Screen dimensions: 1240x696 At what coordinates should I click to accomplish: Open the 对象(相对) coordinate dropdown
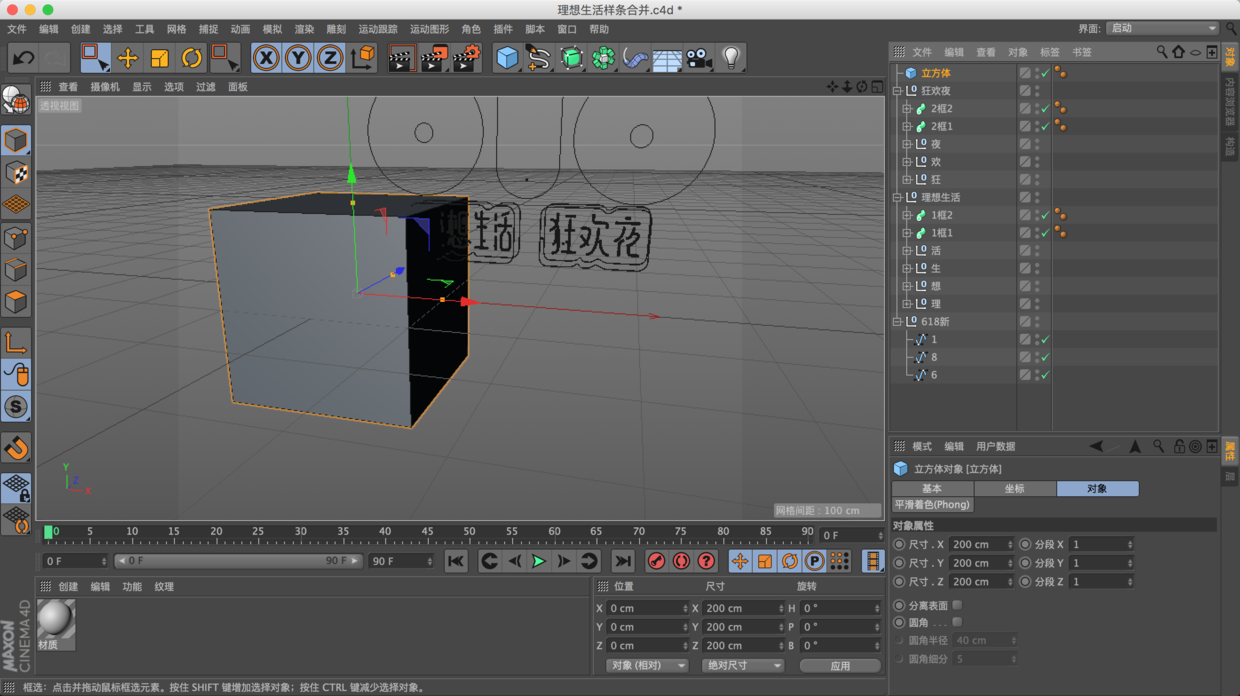click(647, 664)
